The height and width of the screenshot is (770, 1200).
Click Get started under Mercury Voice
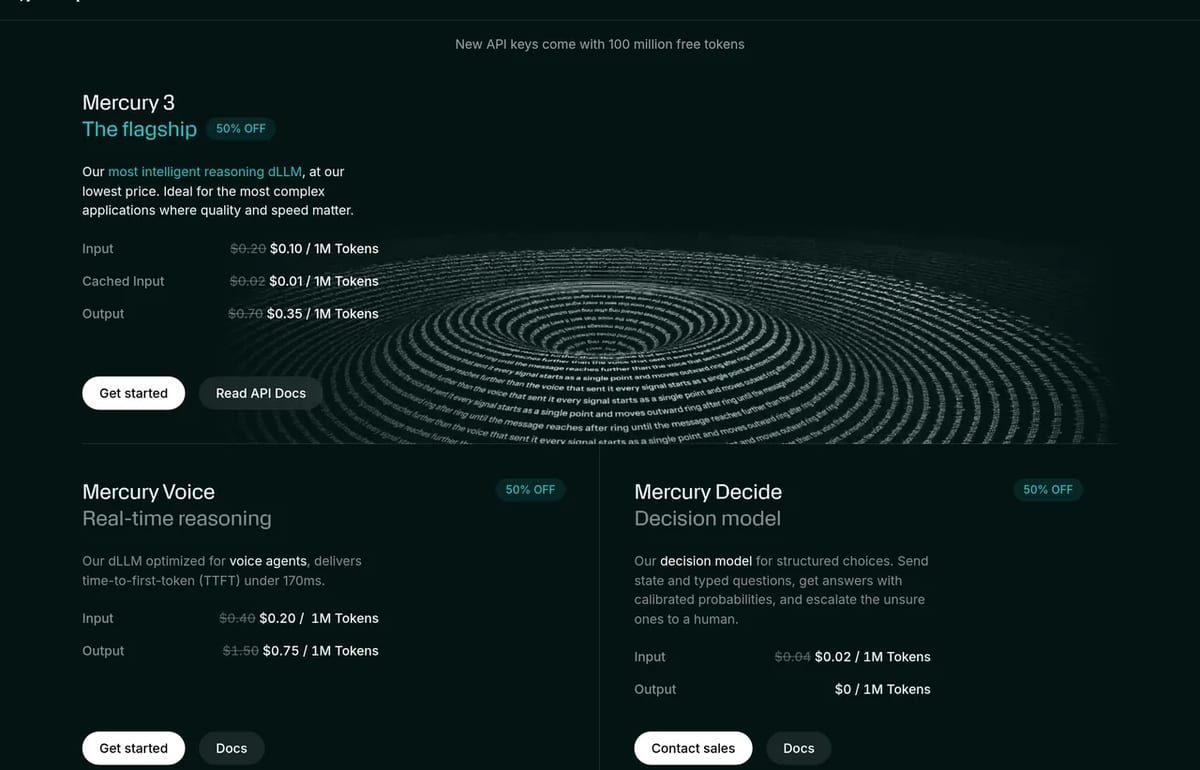coord(133,748)
